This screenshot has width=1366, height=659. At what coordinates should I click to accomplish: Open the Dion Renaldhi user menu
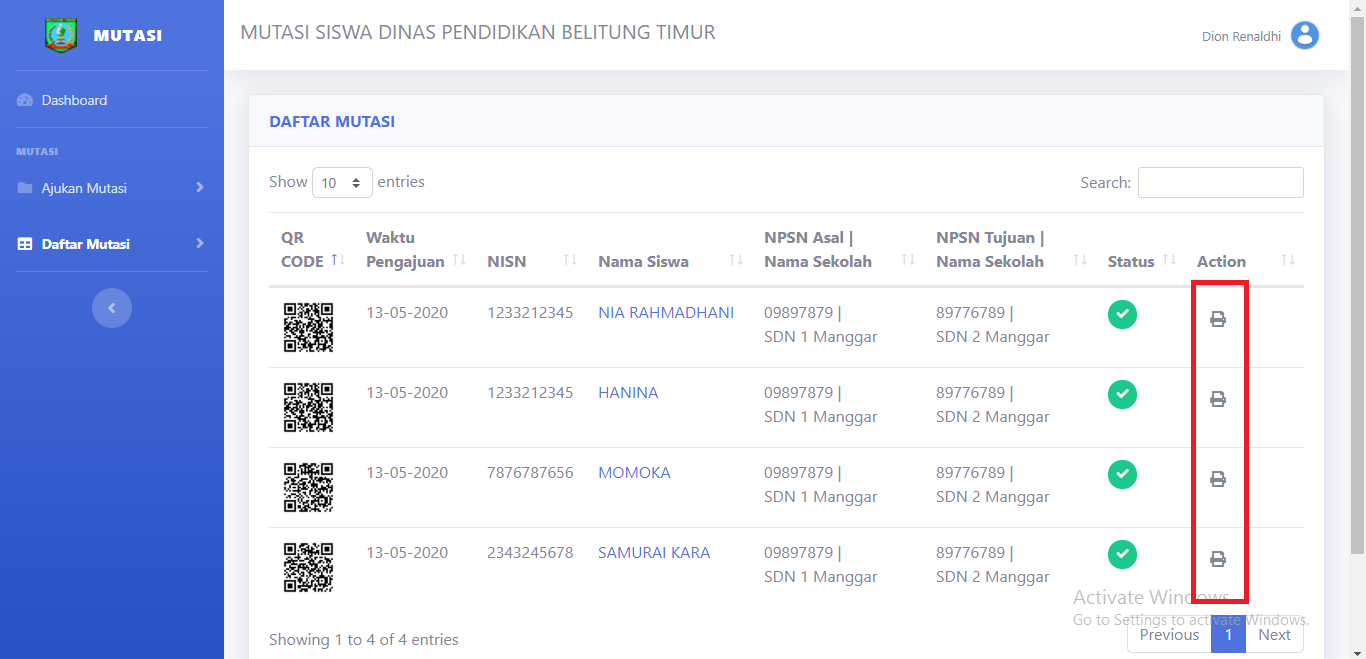point(1260,36)
